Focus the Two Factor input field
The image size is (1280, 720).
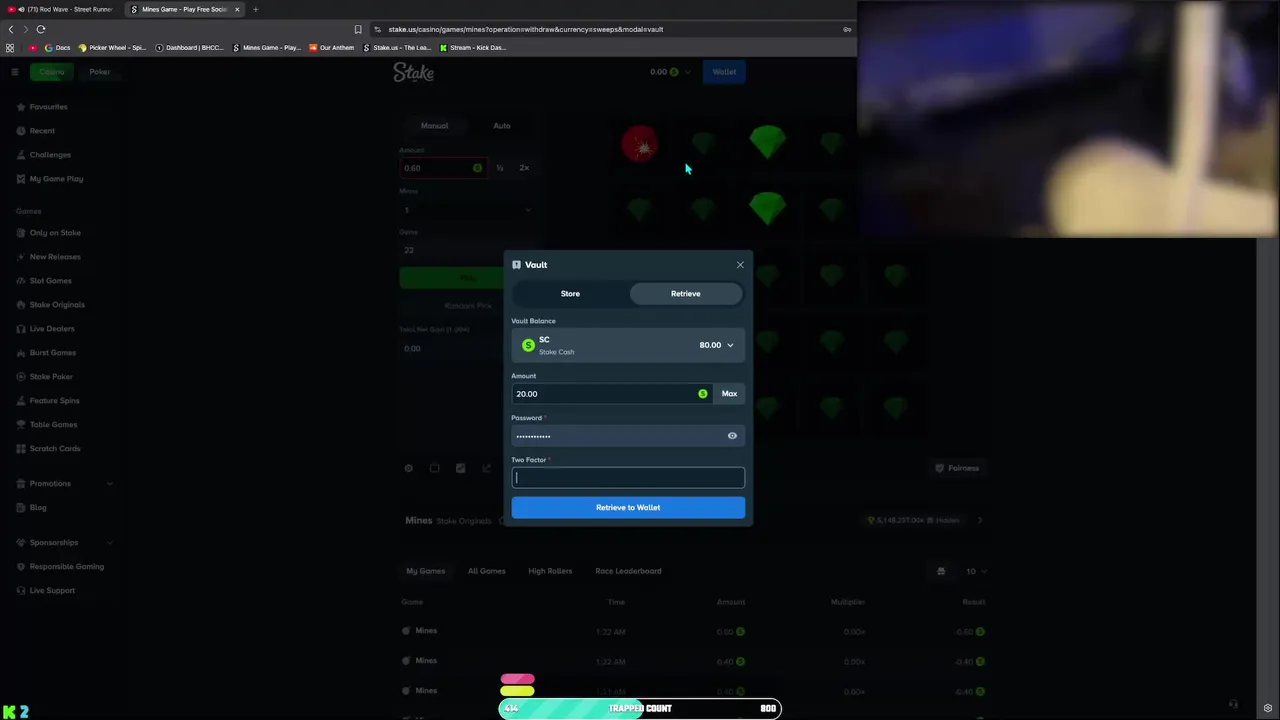[628, 478]
